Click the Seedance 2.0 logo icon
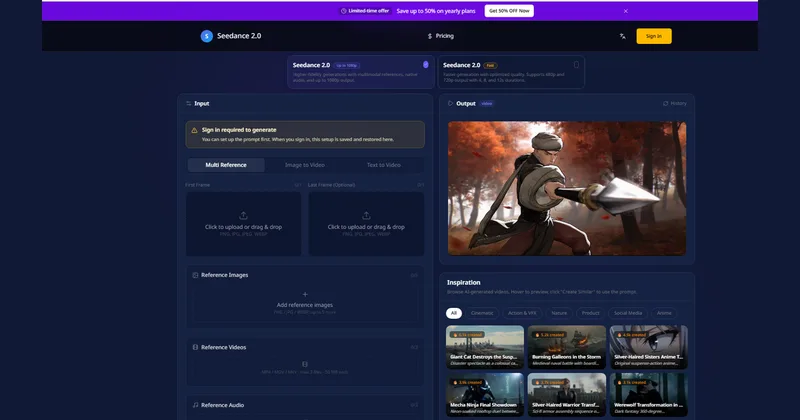The height and width of the screenshot is (420, 800). click(x=207, y=36)
